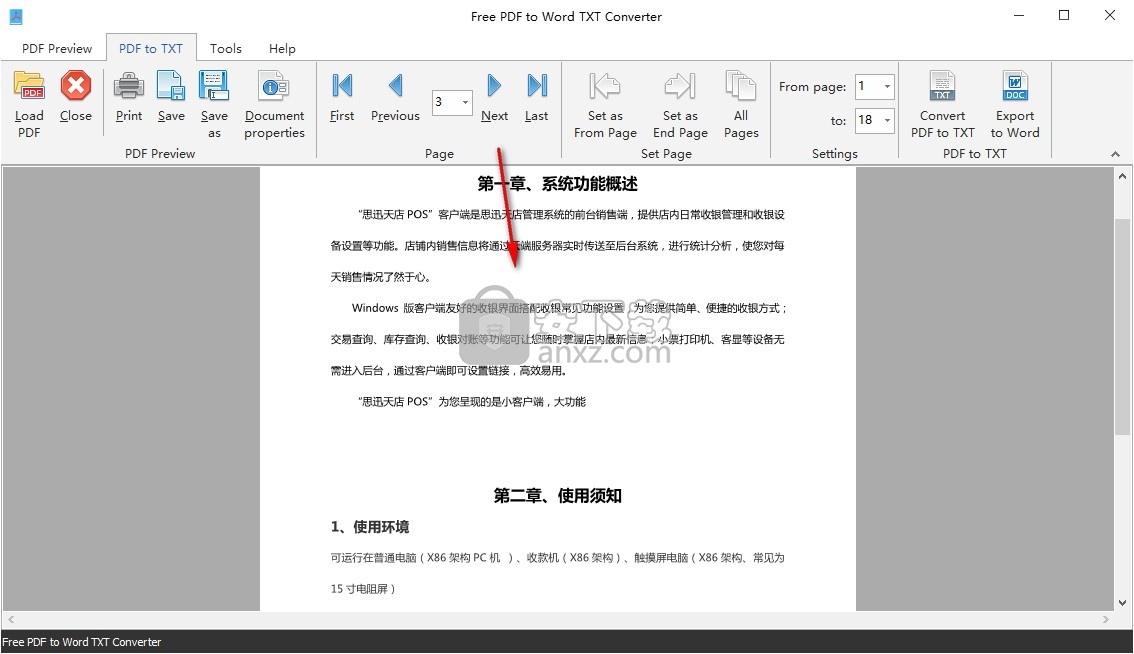Expand the 'to' page dropdown showing 18
The height and width of the screenshot is (654, 1134).
[x=887, y=120]
